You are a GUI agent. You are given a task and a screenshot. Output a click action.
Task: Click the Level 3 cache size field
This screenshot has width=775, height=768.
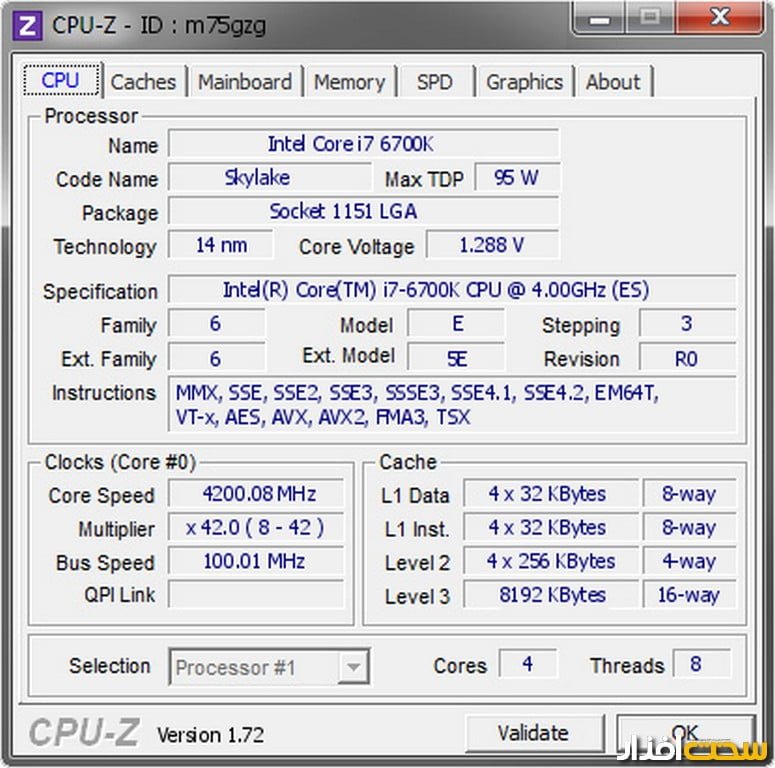[551, 595]
